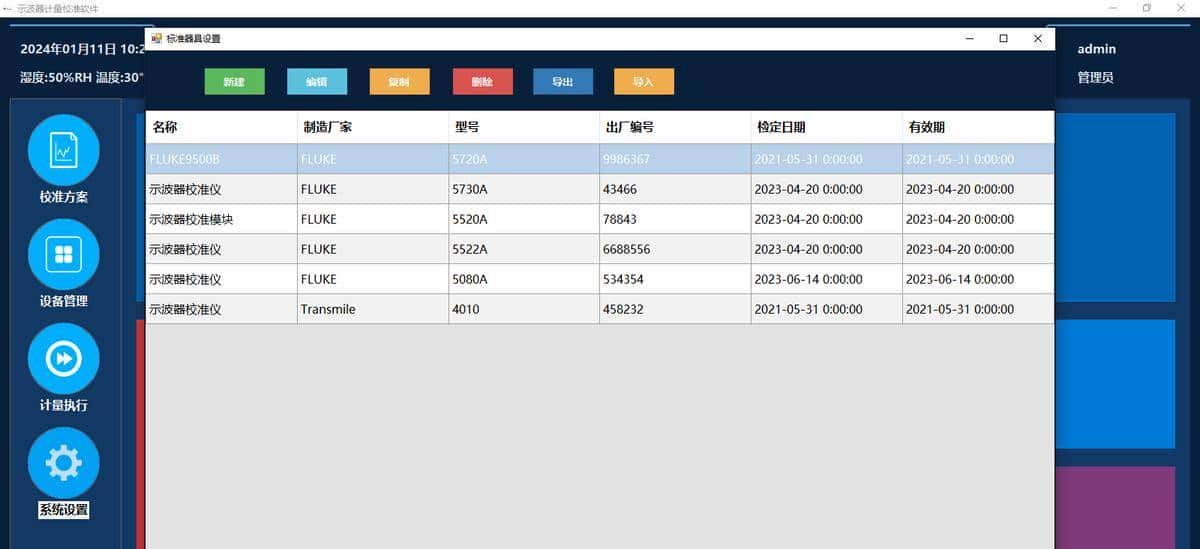1200x549 pixels.
Task: Click the admin username in main window
Action: point(1096,49)
